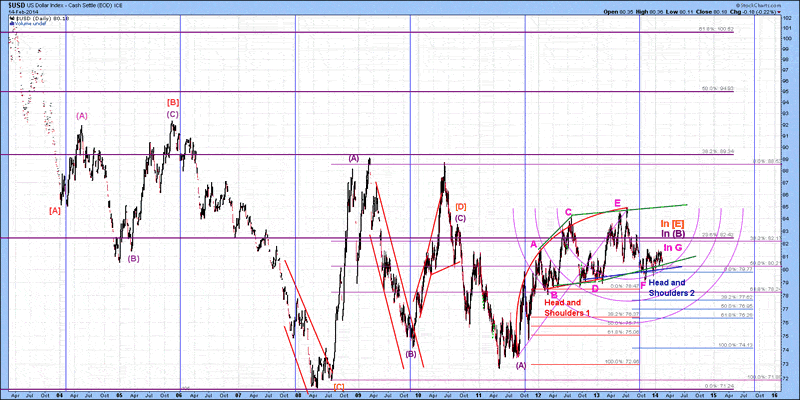Select the magenta 'In G' label

[x=673, y=247]
